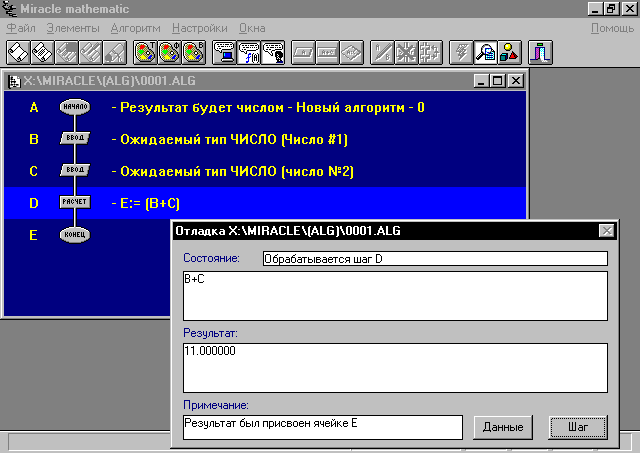Click the leftmost toolbar icon
This screenshot has width=640, height=454.
pos(19,52)
